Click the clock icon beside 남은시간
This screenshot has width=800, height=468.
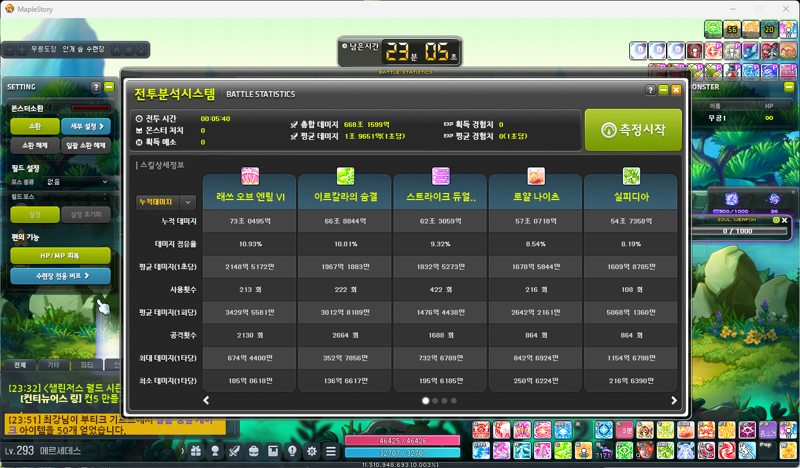click(344, 46)
